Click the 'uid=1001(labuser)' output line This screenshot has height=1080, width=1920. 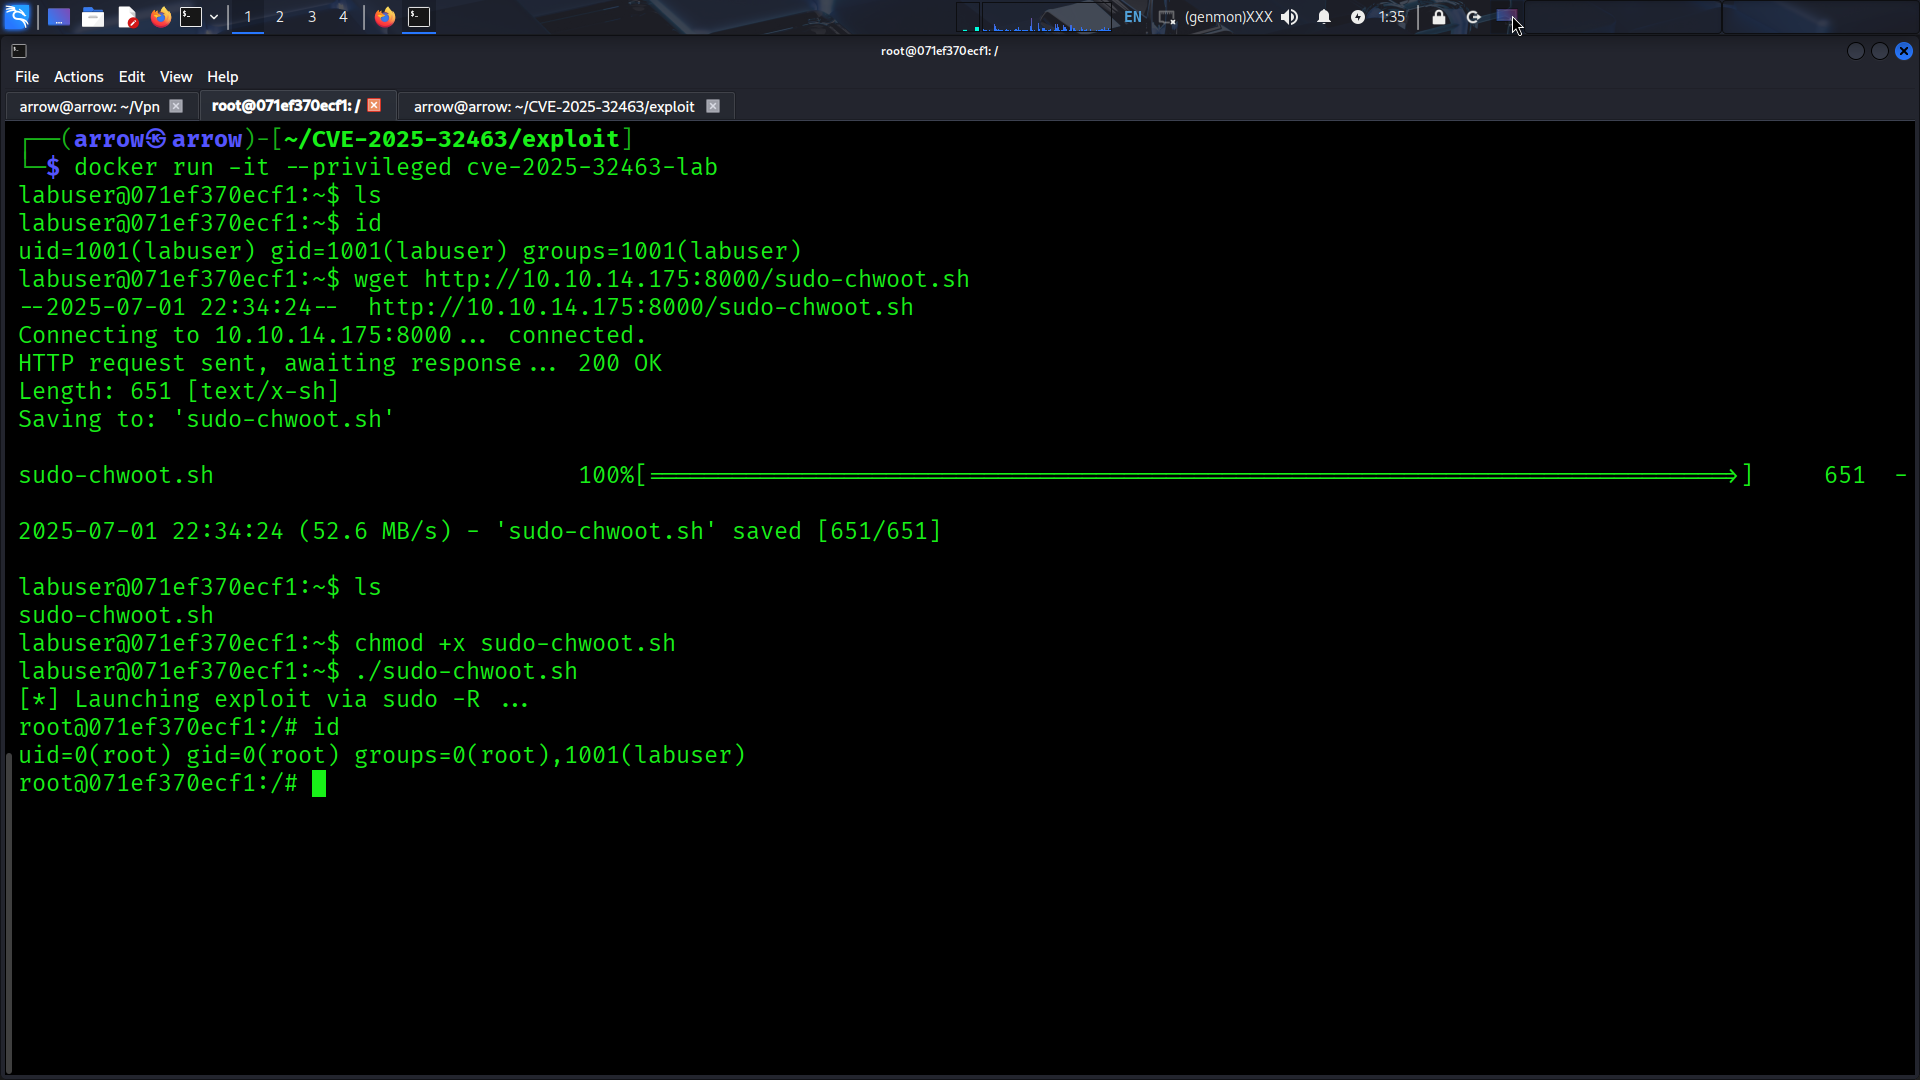410,251
